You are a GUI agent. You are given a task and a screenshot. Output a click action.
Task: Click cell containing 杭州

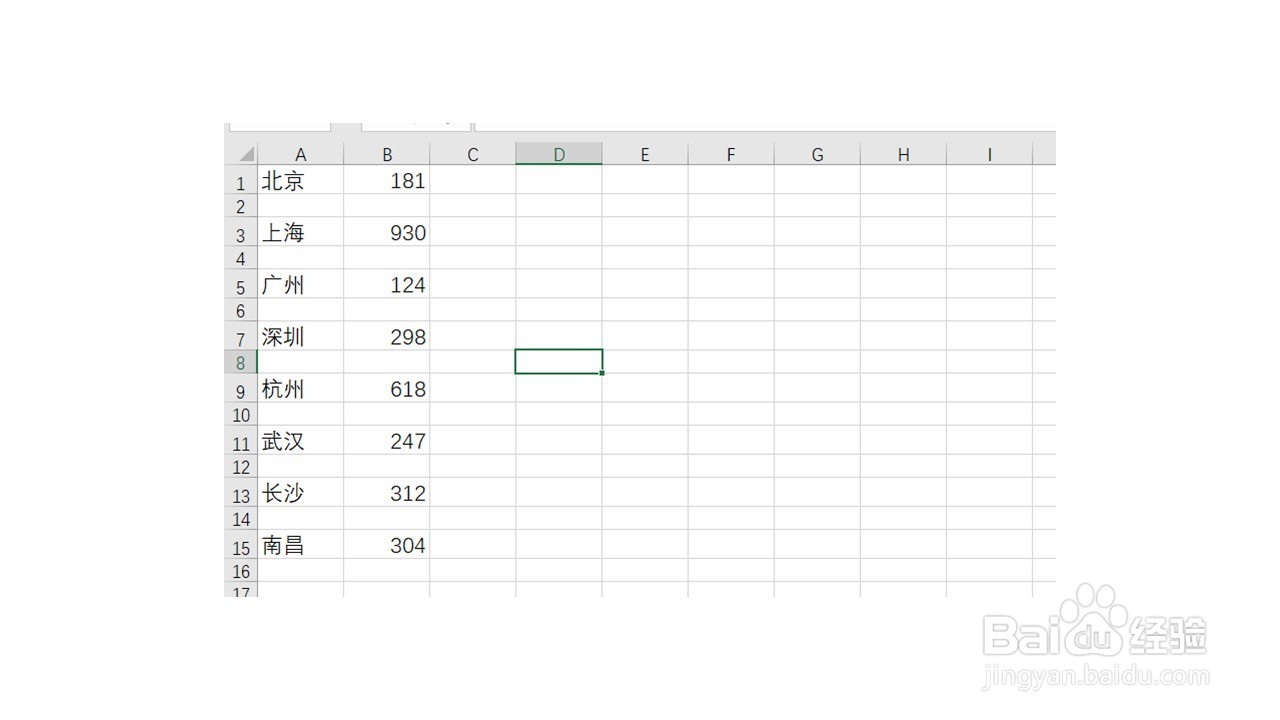(x=300, y=388)
